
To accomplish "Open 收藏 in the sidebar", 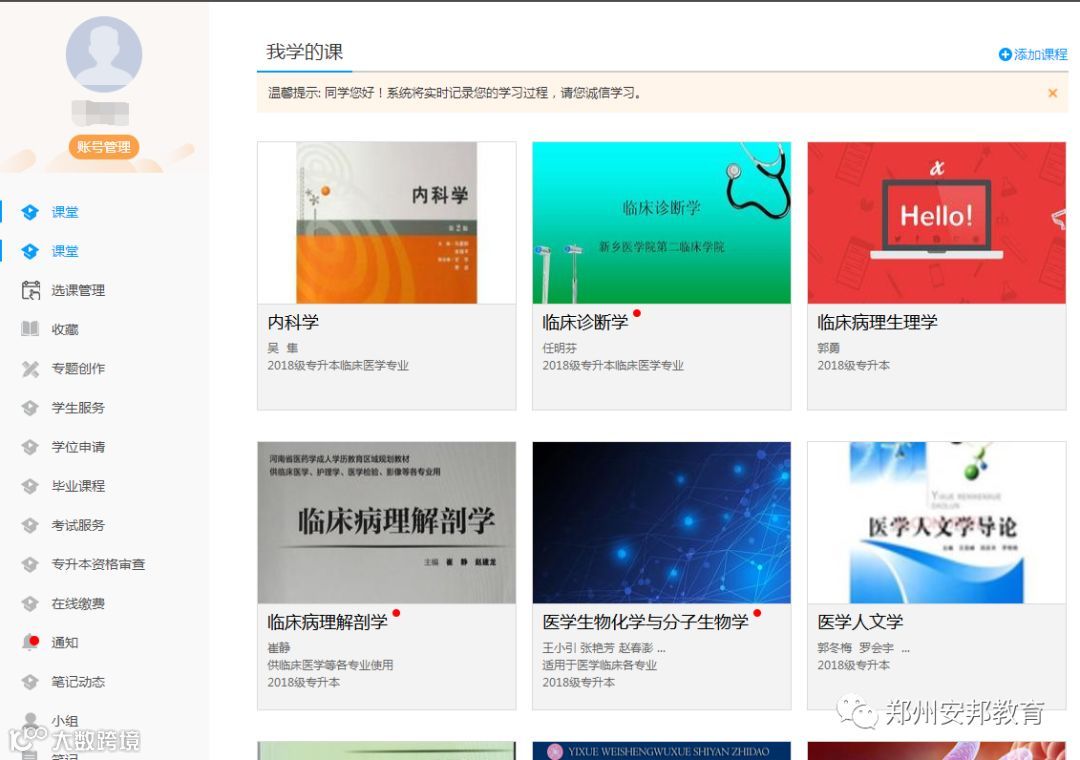I will click(x=65, y=330).
